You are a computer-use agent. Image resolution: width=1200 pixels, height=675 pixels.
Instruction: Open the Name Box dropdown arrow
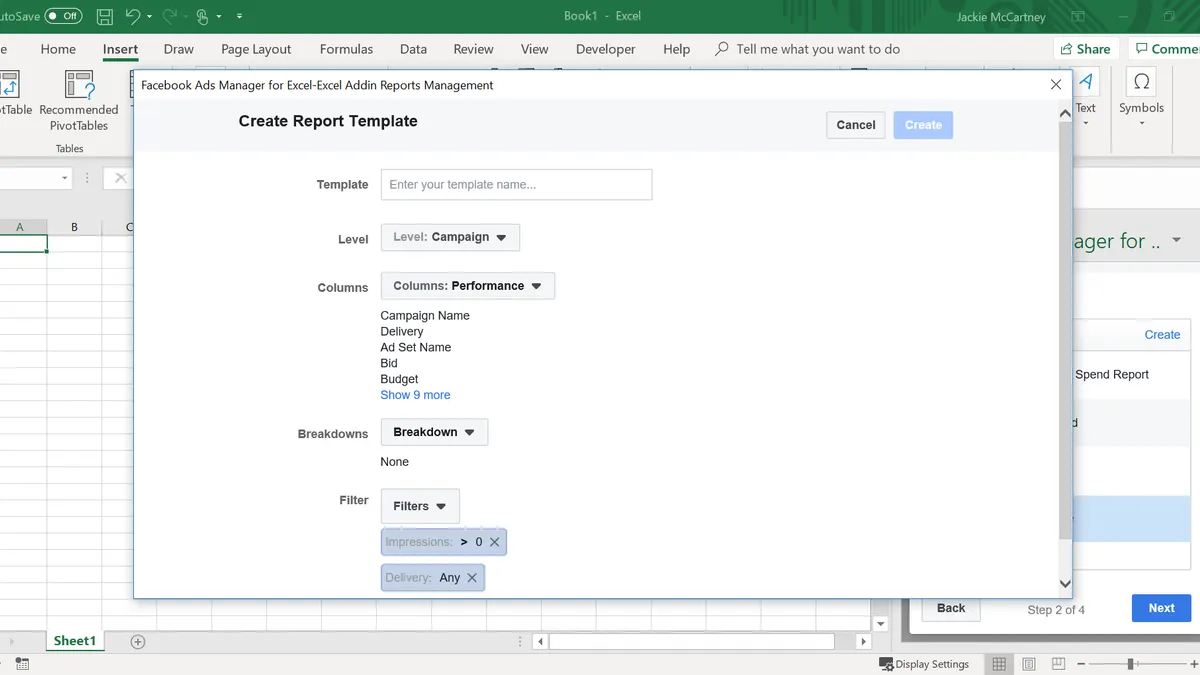[65, 178]
